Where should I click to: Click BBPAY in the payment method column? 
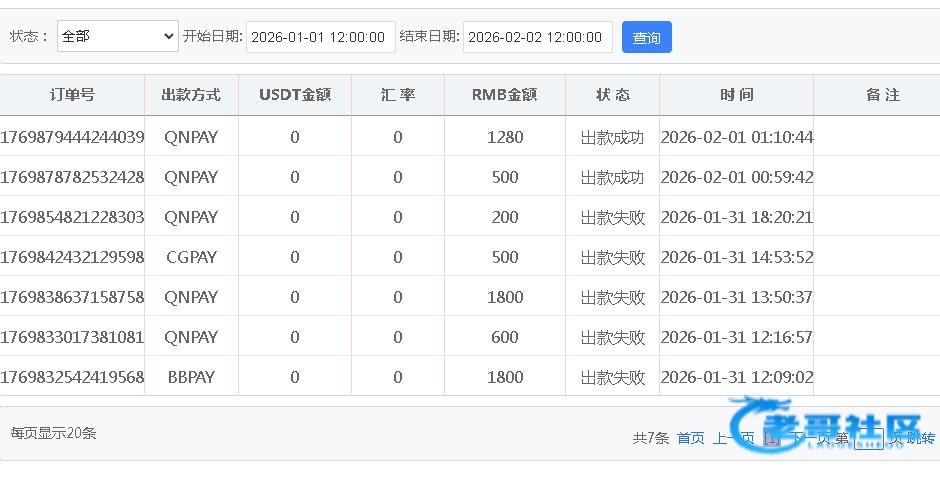coord(191,377)
